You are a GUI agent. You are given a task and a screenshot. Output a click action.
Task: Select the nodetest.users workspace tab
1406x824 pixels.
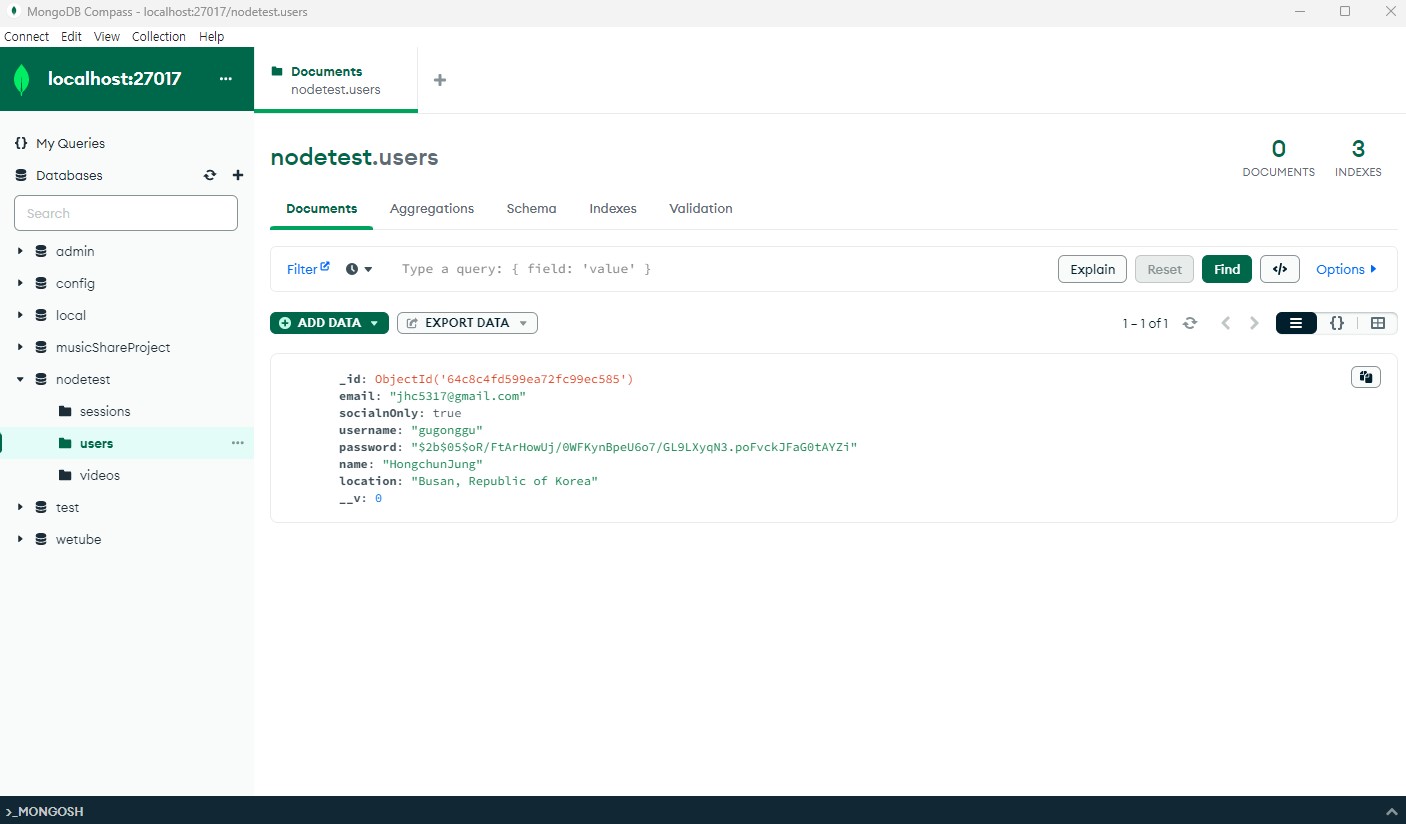click(336, 80)
